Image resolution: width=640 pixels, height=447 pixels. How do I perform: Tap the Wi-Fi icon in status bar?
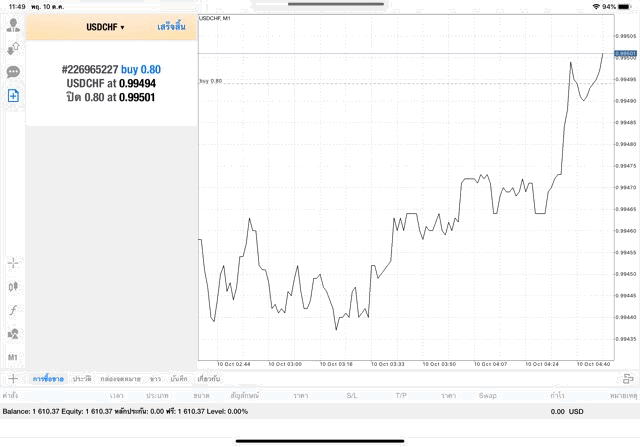596,7
